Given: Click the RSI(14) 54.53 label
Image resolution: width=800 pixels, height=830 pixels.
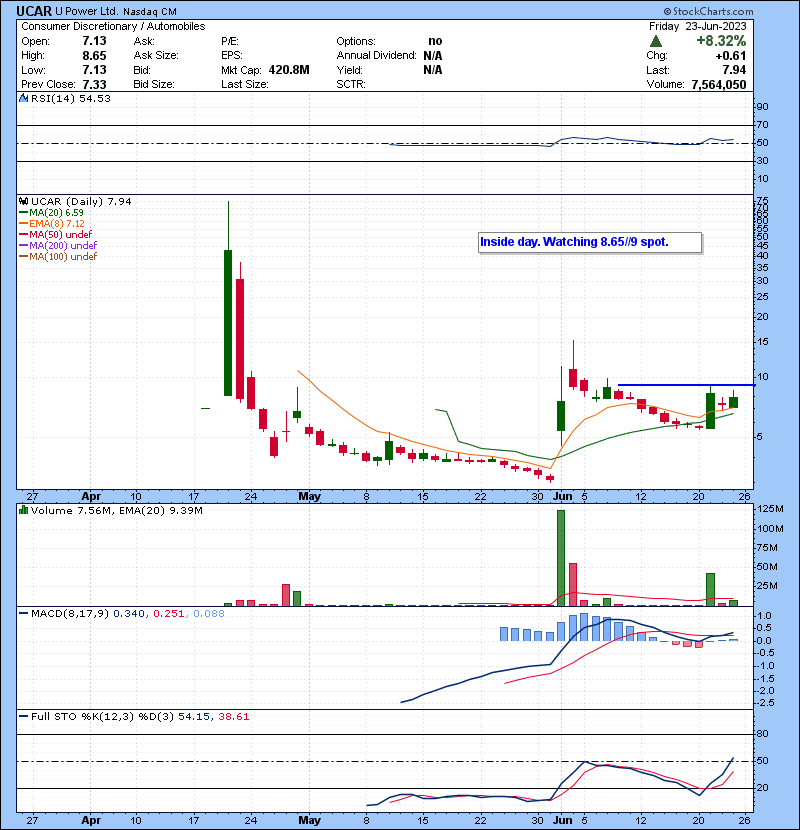Looking at the screenshot, I should pos(70,98).
